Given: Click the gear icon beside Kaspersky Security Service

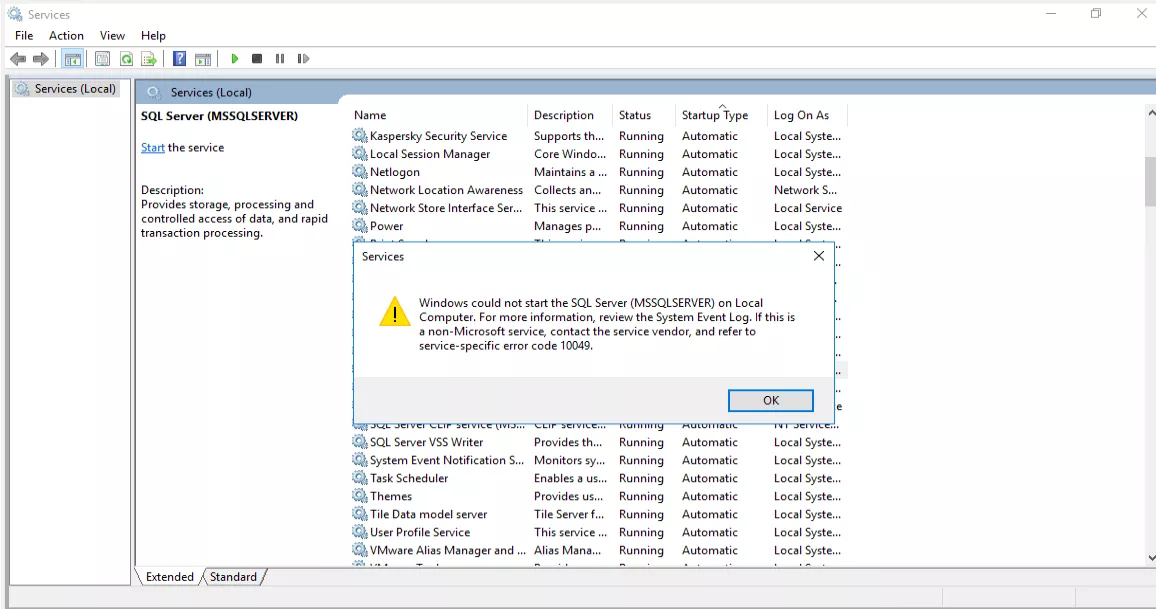Looking at the screenshot, I should point(360,136).
